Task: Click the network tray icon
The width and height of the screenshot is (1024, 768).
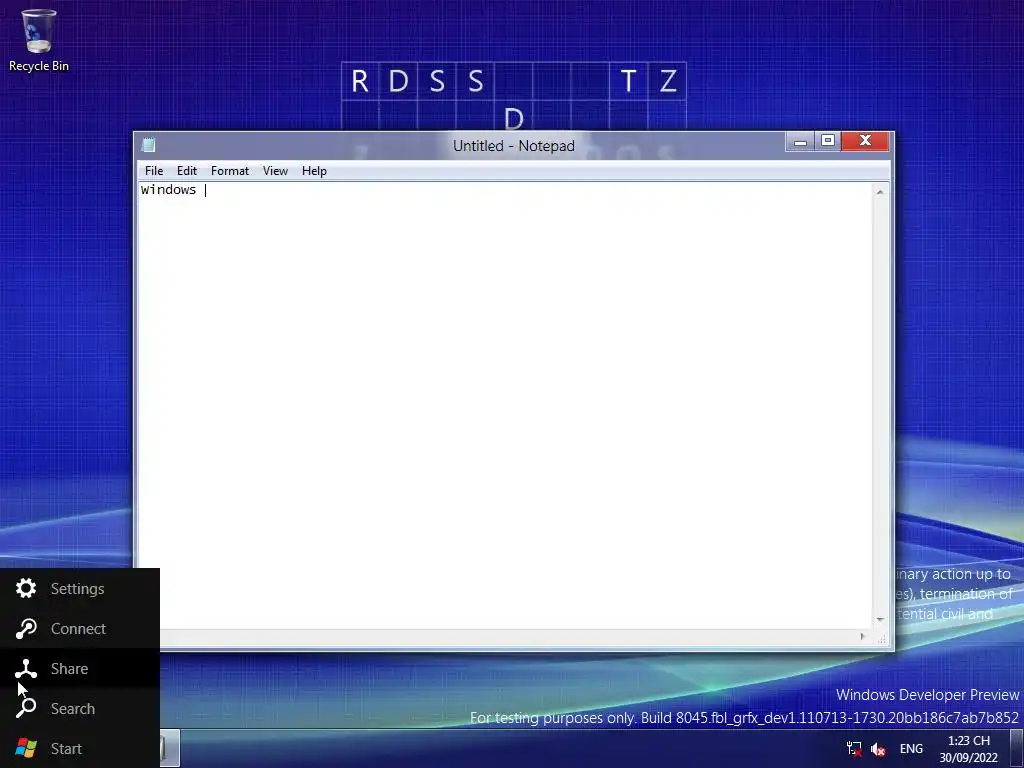Action: 854,748
